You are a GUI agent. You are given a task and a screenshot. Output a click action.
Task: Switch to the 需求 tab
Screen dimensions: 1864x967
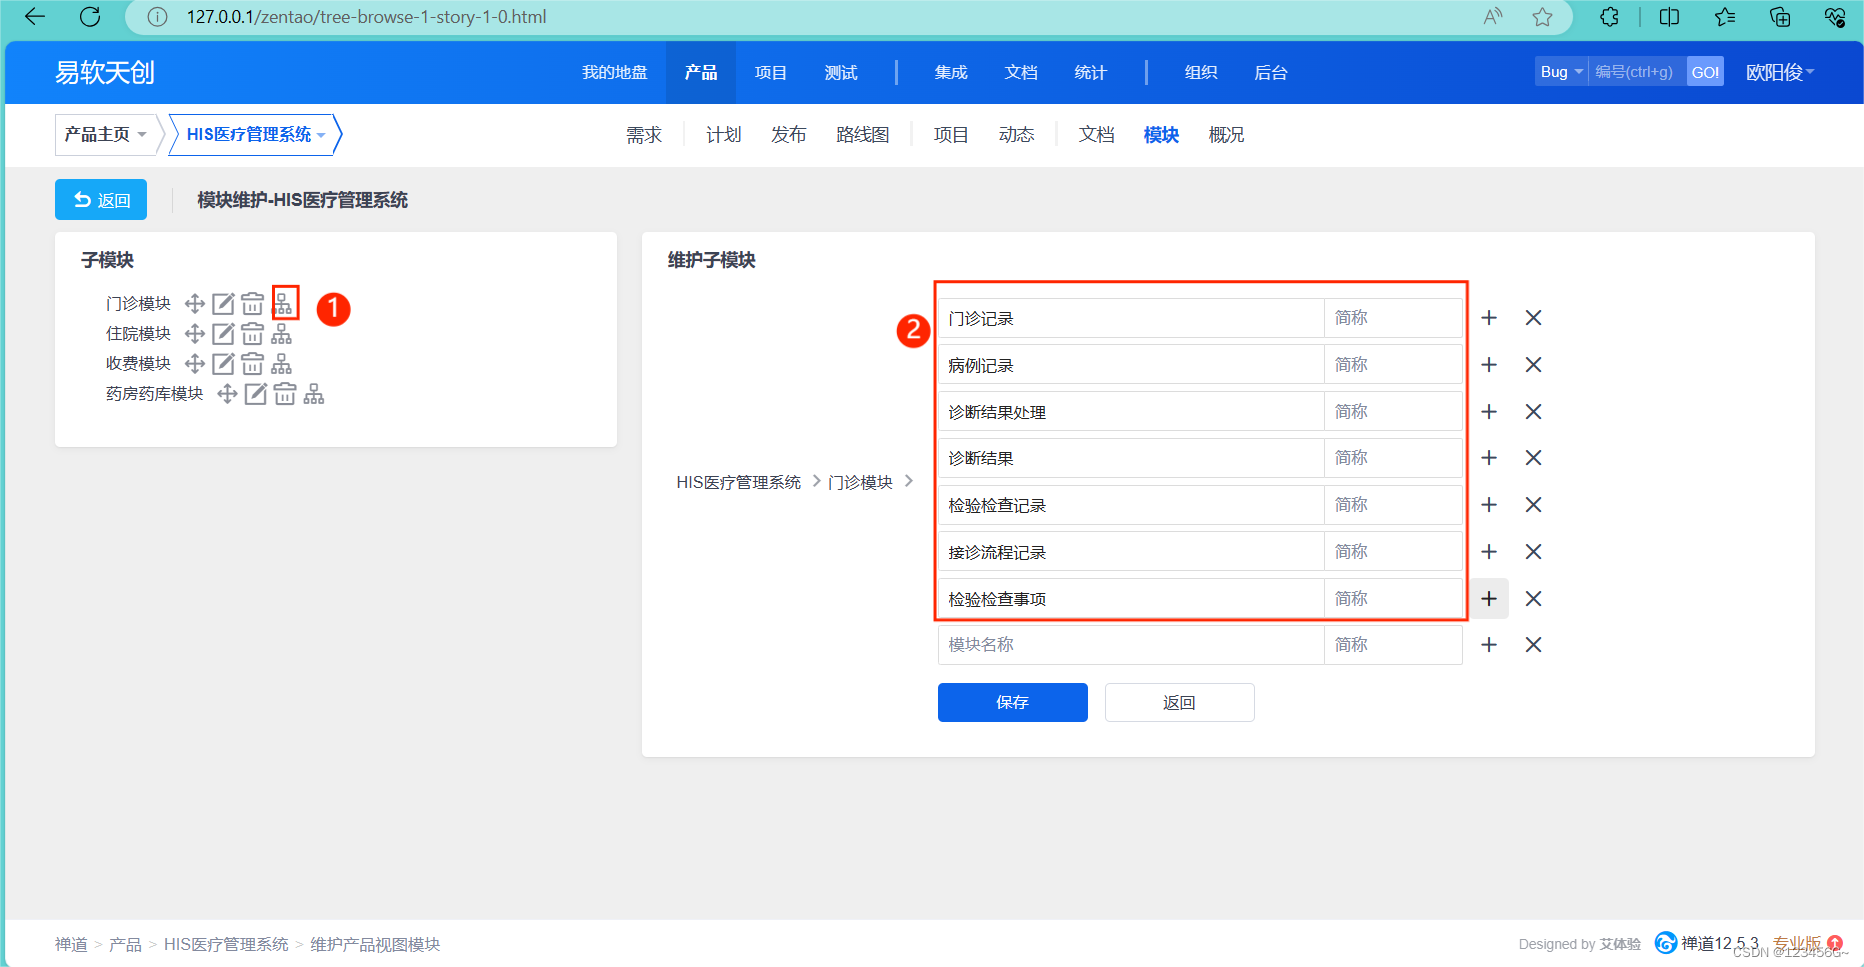[644, 135]
